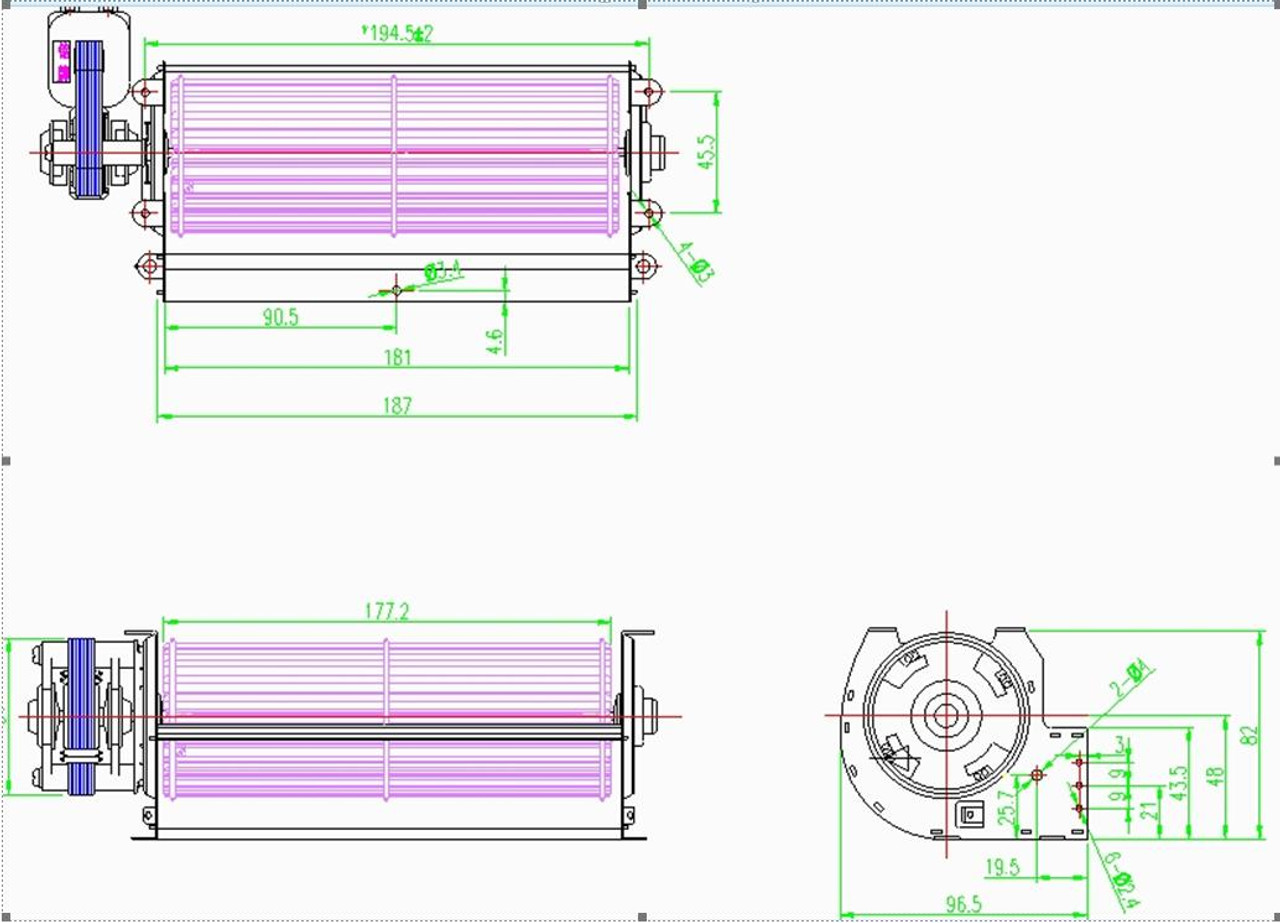The height and width of the screenshot is (923, 1280).
Task: Select the 194.5±2 overall length dimension
Action: click(397, 33)
